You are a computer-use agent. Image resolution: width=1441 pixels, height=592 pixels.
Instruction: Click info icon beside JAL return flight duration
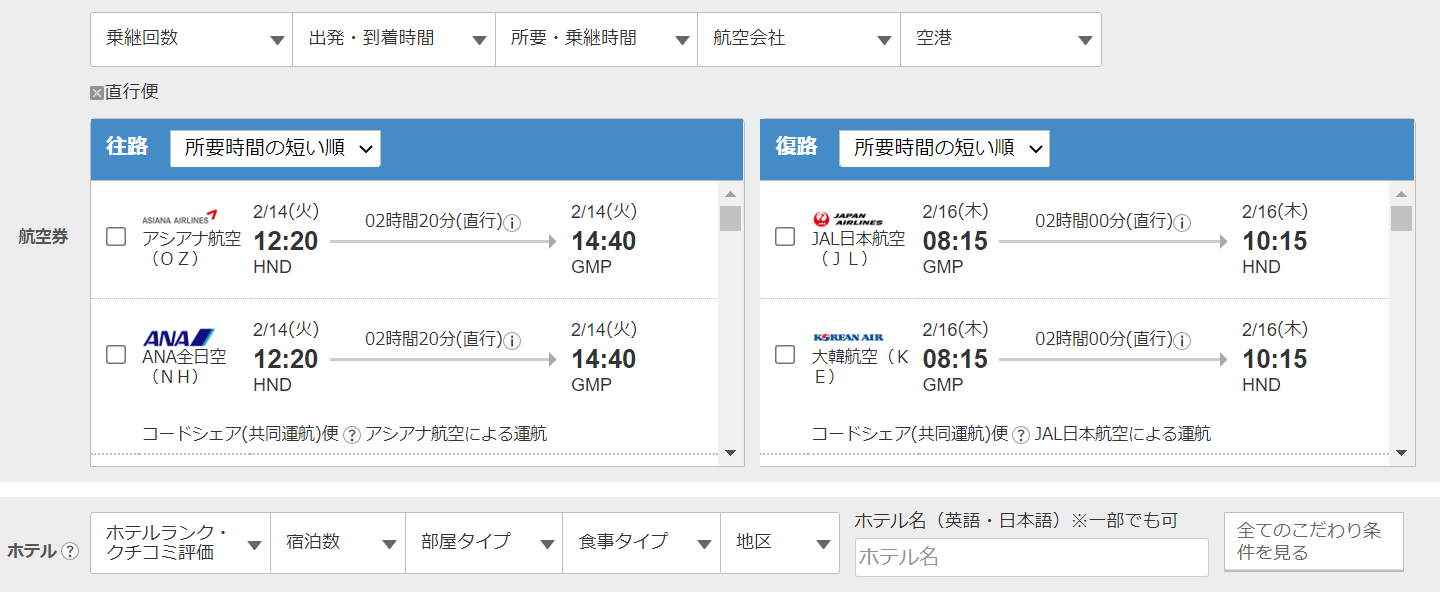(1182, 223)
